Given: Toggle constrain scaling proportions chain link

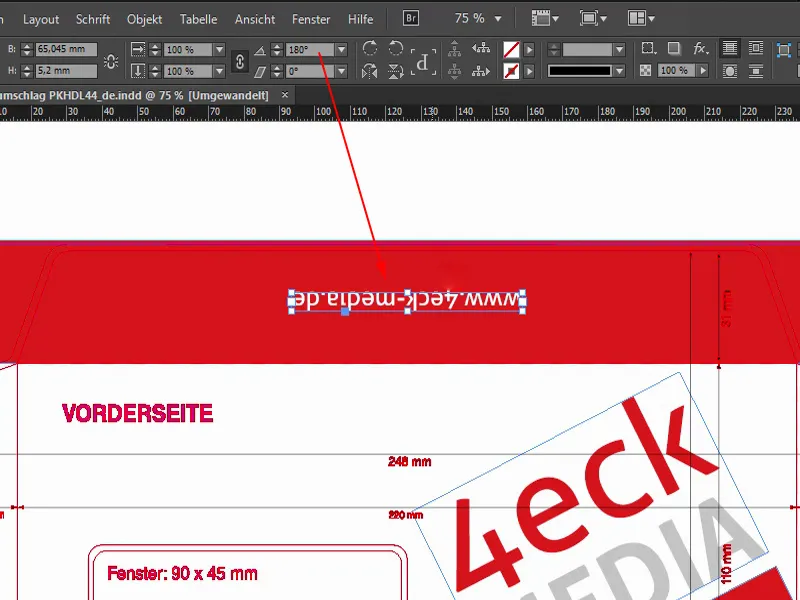Looking at the screenshot, I should (240, 61).
